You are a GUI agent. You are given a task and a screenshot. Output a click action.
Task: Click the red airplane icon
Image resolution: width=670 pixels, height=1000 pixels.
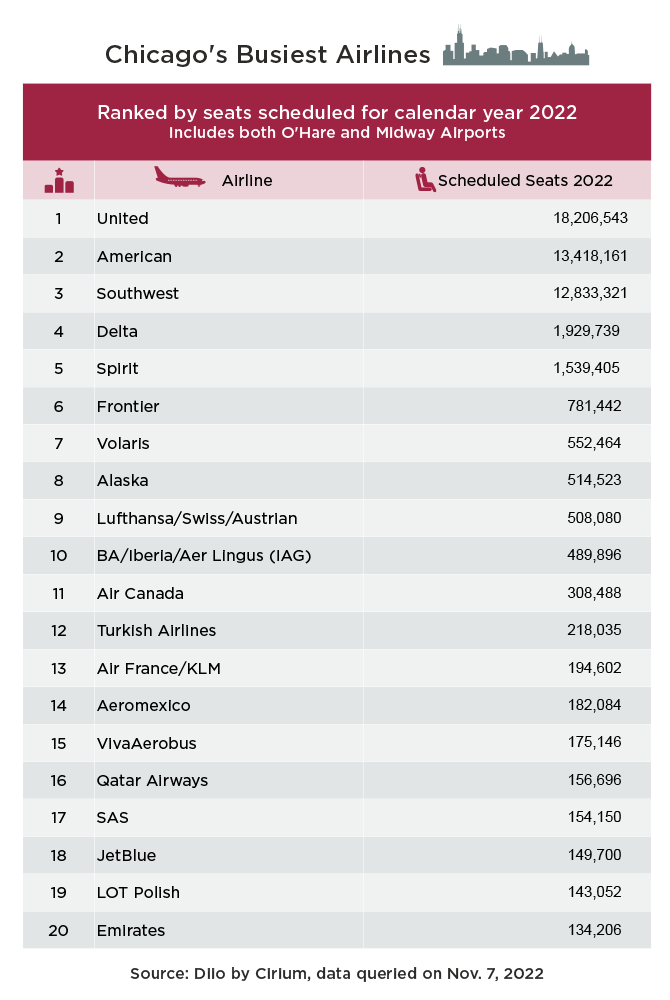(180, 177)
